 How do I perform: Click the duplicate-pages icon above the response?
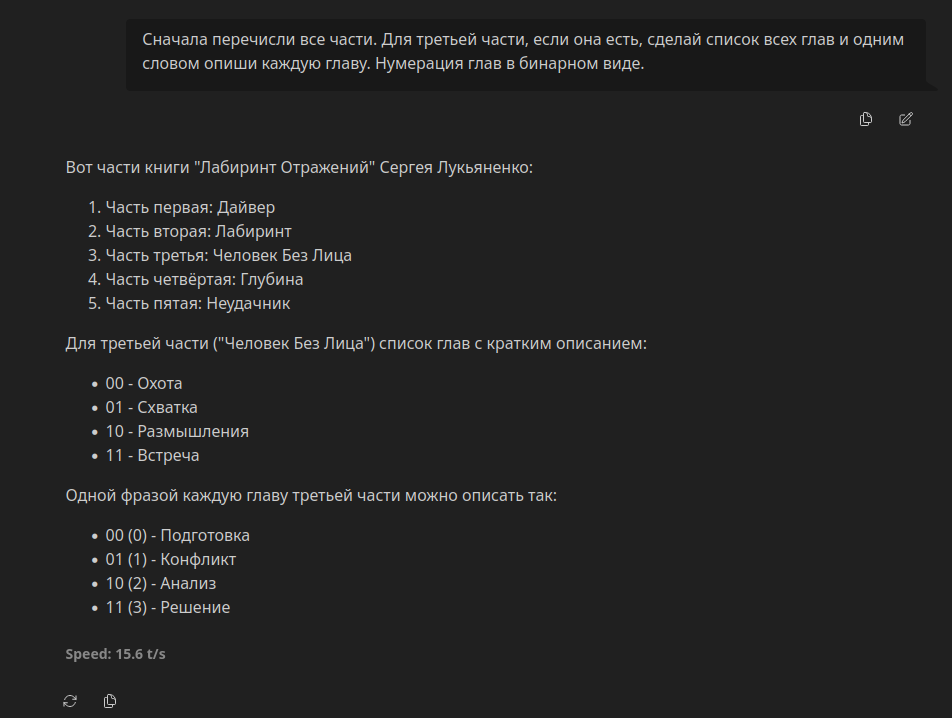(864, 119)
